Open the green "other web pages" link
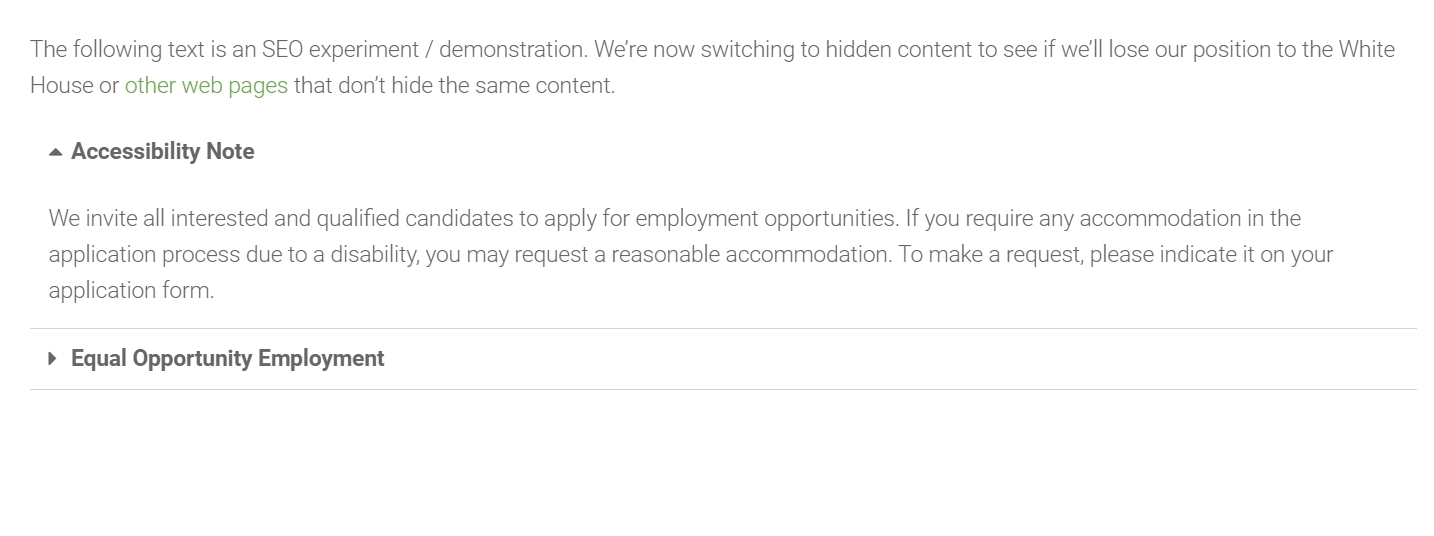 [206, 85]
